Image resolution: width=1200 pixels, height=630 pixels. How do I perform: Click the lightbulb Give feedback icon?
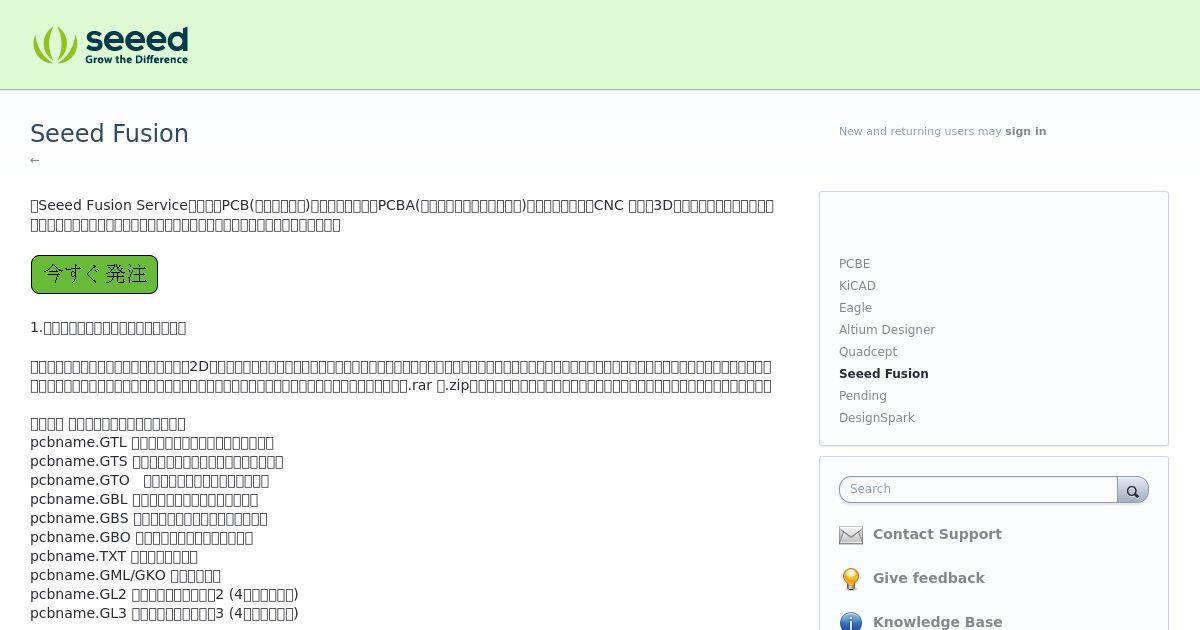851,579
